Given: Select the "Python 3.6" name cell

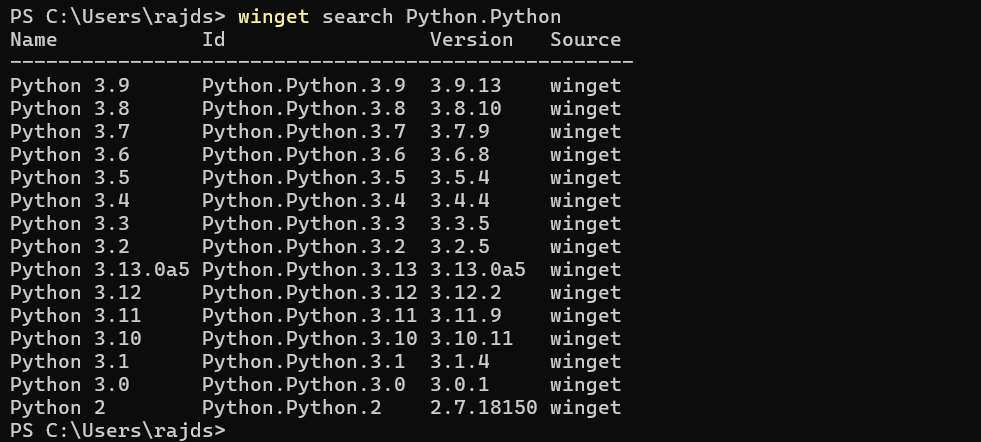Looking at the screenshot, I should [x=69, y=155].
